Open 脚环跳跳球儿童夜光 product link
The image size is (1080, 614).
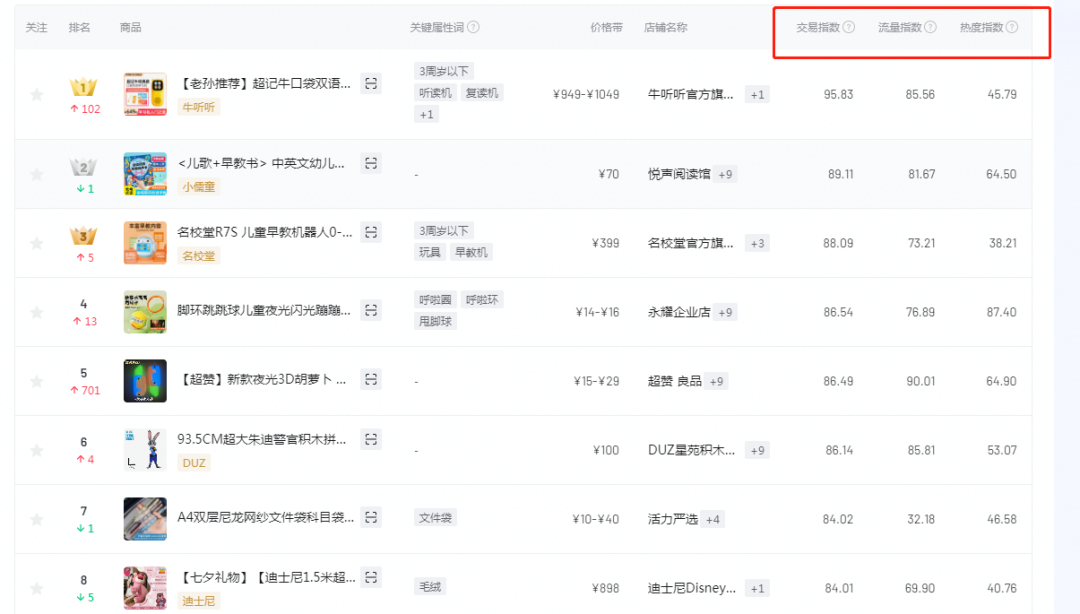[264, 310]
